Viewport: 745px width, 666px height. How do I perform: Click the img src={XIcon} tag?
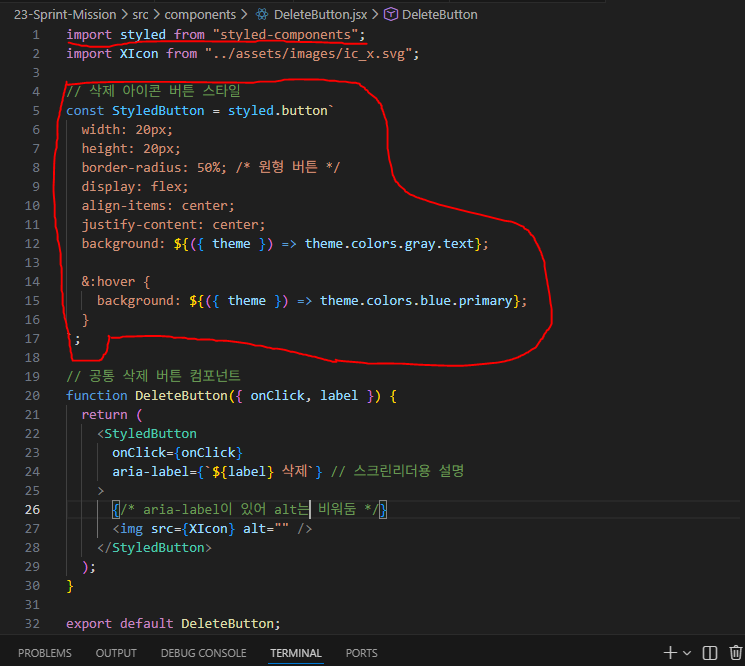[212, 529]
